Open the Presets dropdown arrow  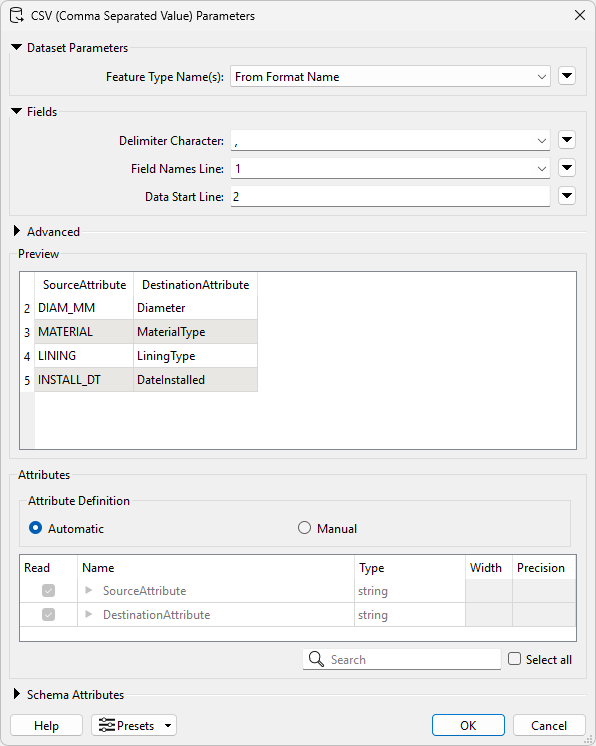click(x=168, y=726)
